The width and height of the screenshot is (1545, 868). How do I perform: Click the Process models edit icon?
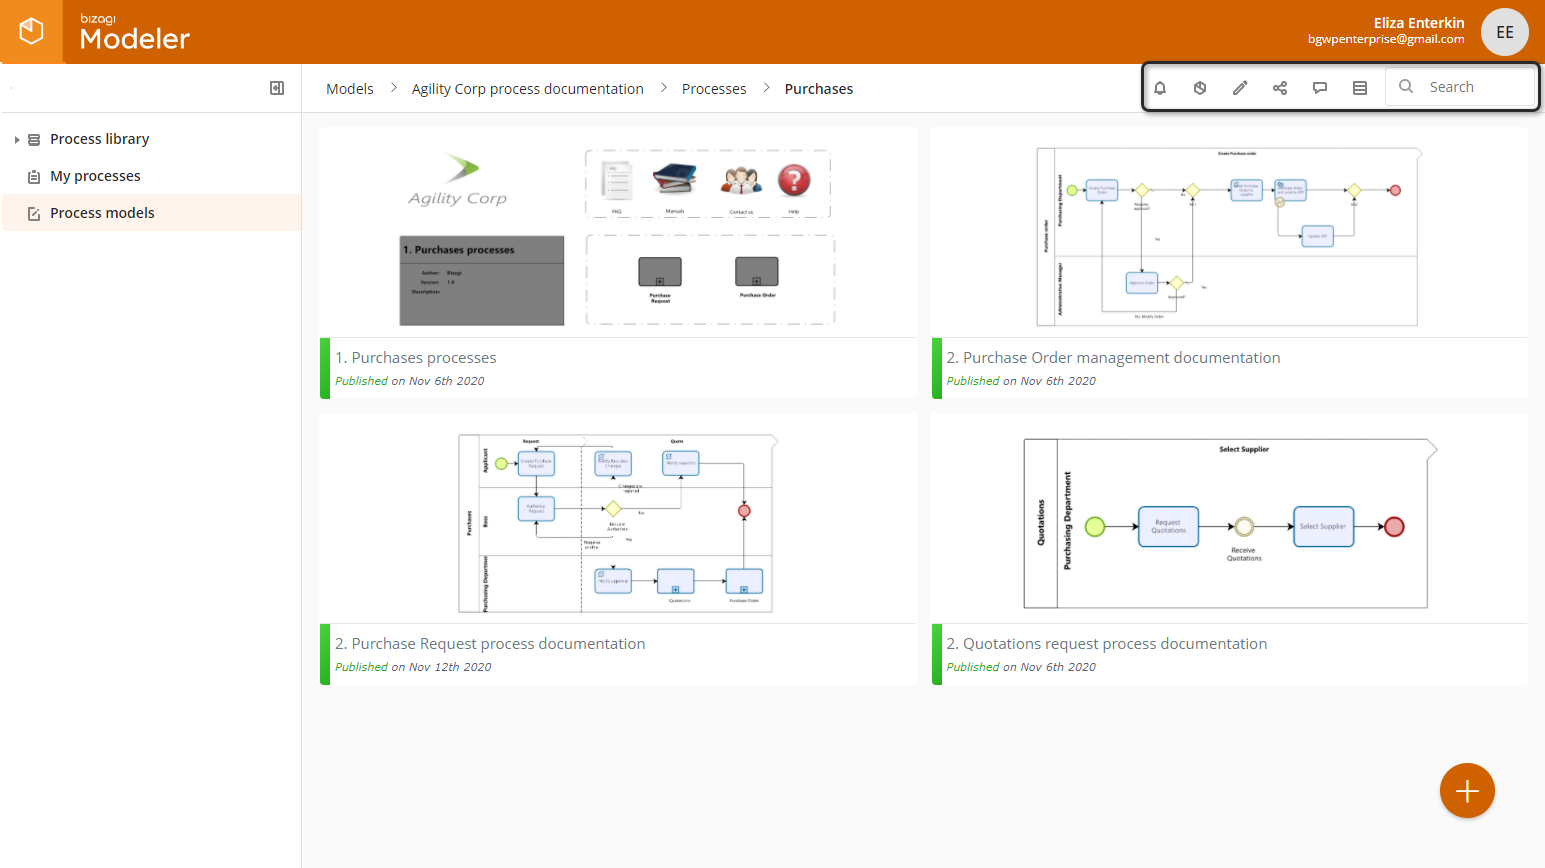34,214
